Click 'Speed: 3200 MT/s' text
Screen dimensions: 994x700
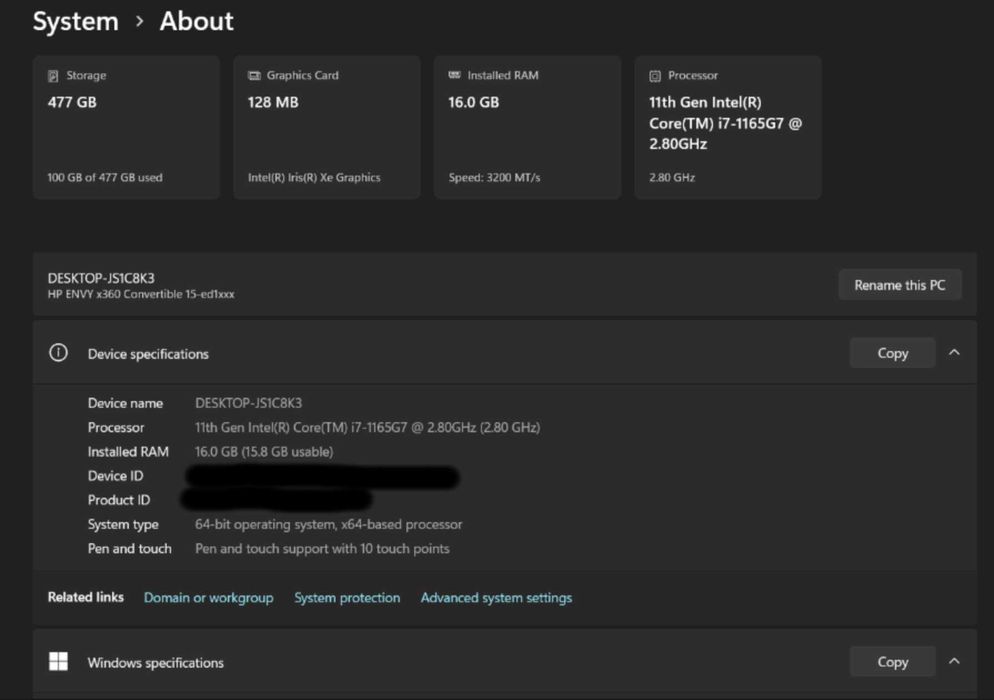click(494, 178)
